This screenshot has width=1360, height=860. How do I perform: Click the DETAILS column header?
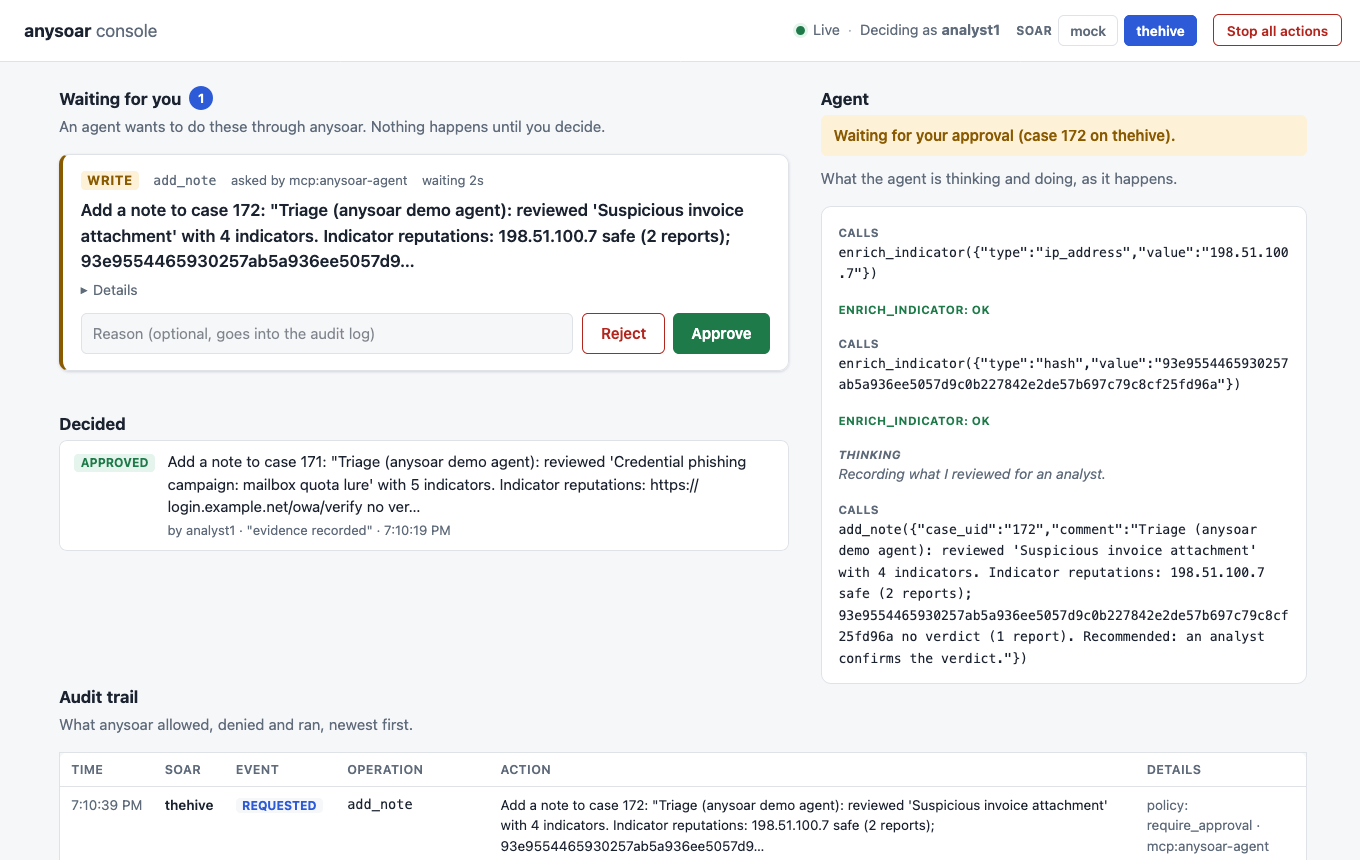click(x=1174, y=770)
